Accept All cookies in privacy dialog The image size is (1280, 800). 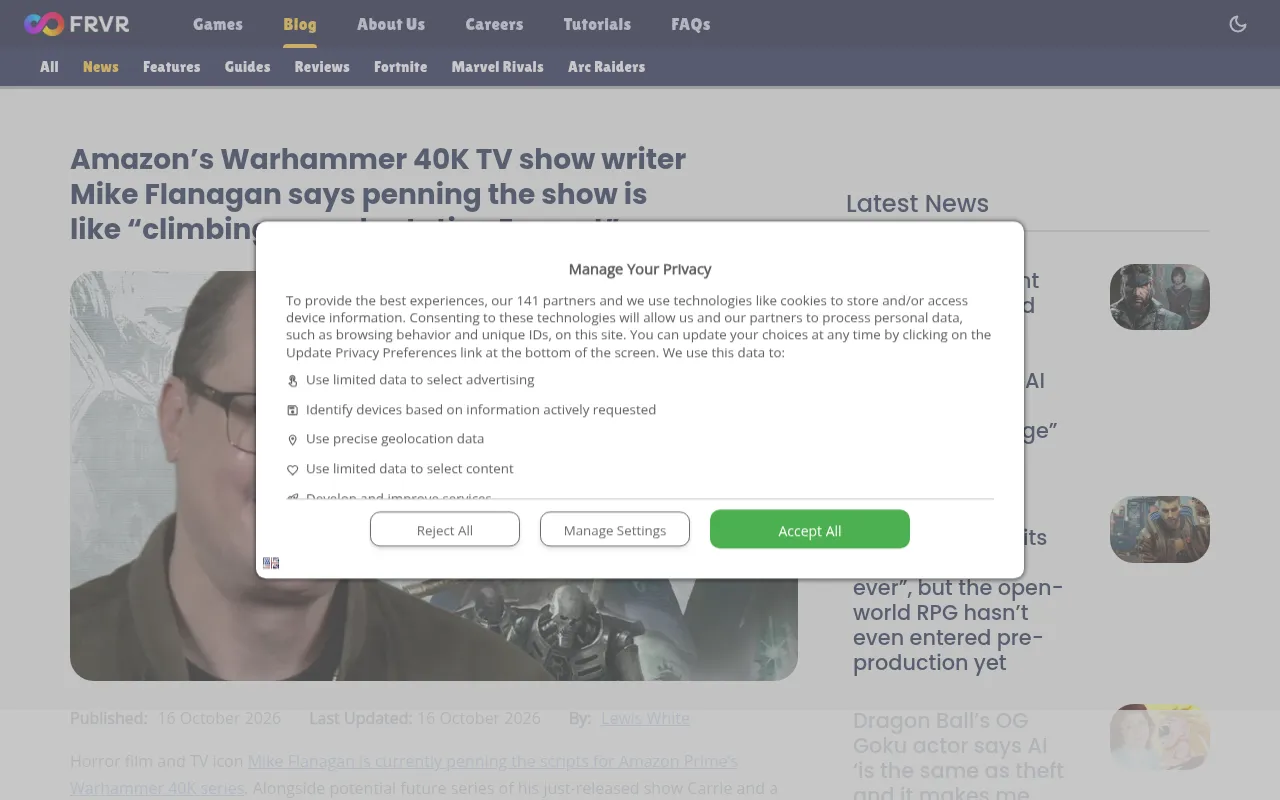(x=810, y=529)
